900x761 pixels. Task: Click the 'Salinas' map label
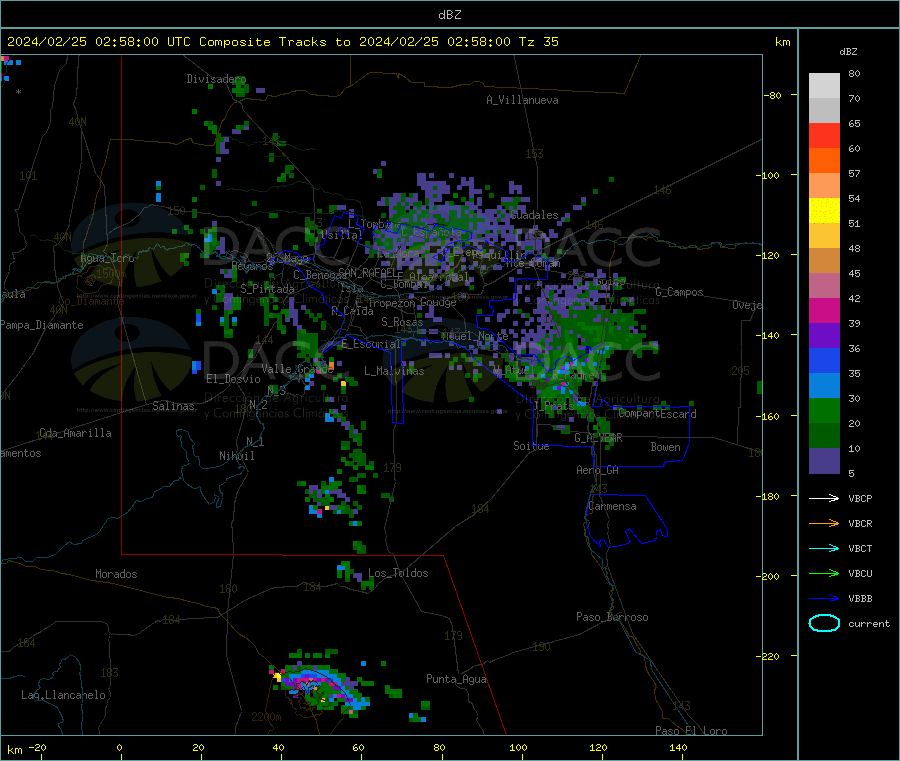pos(173,406)
